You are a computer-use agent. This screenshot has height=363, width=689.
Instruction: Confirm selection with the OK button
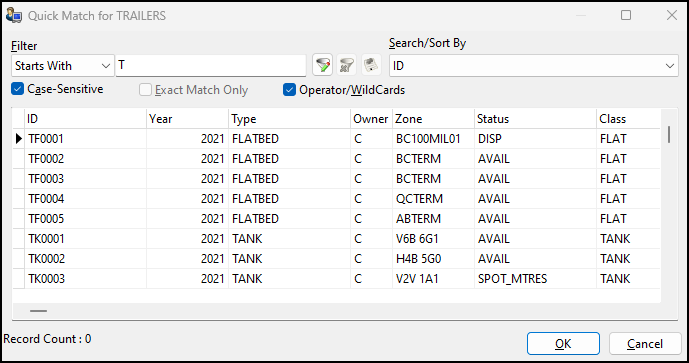(563, 344)
